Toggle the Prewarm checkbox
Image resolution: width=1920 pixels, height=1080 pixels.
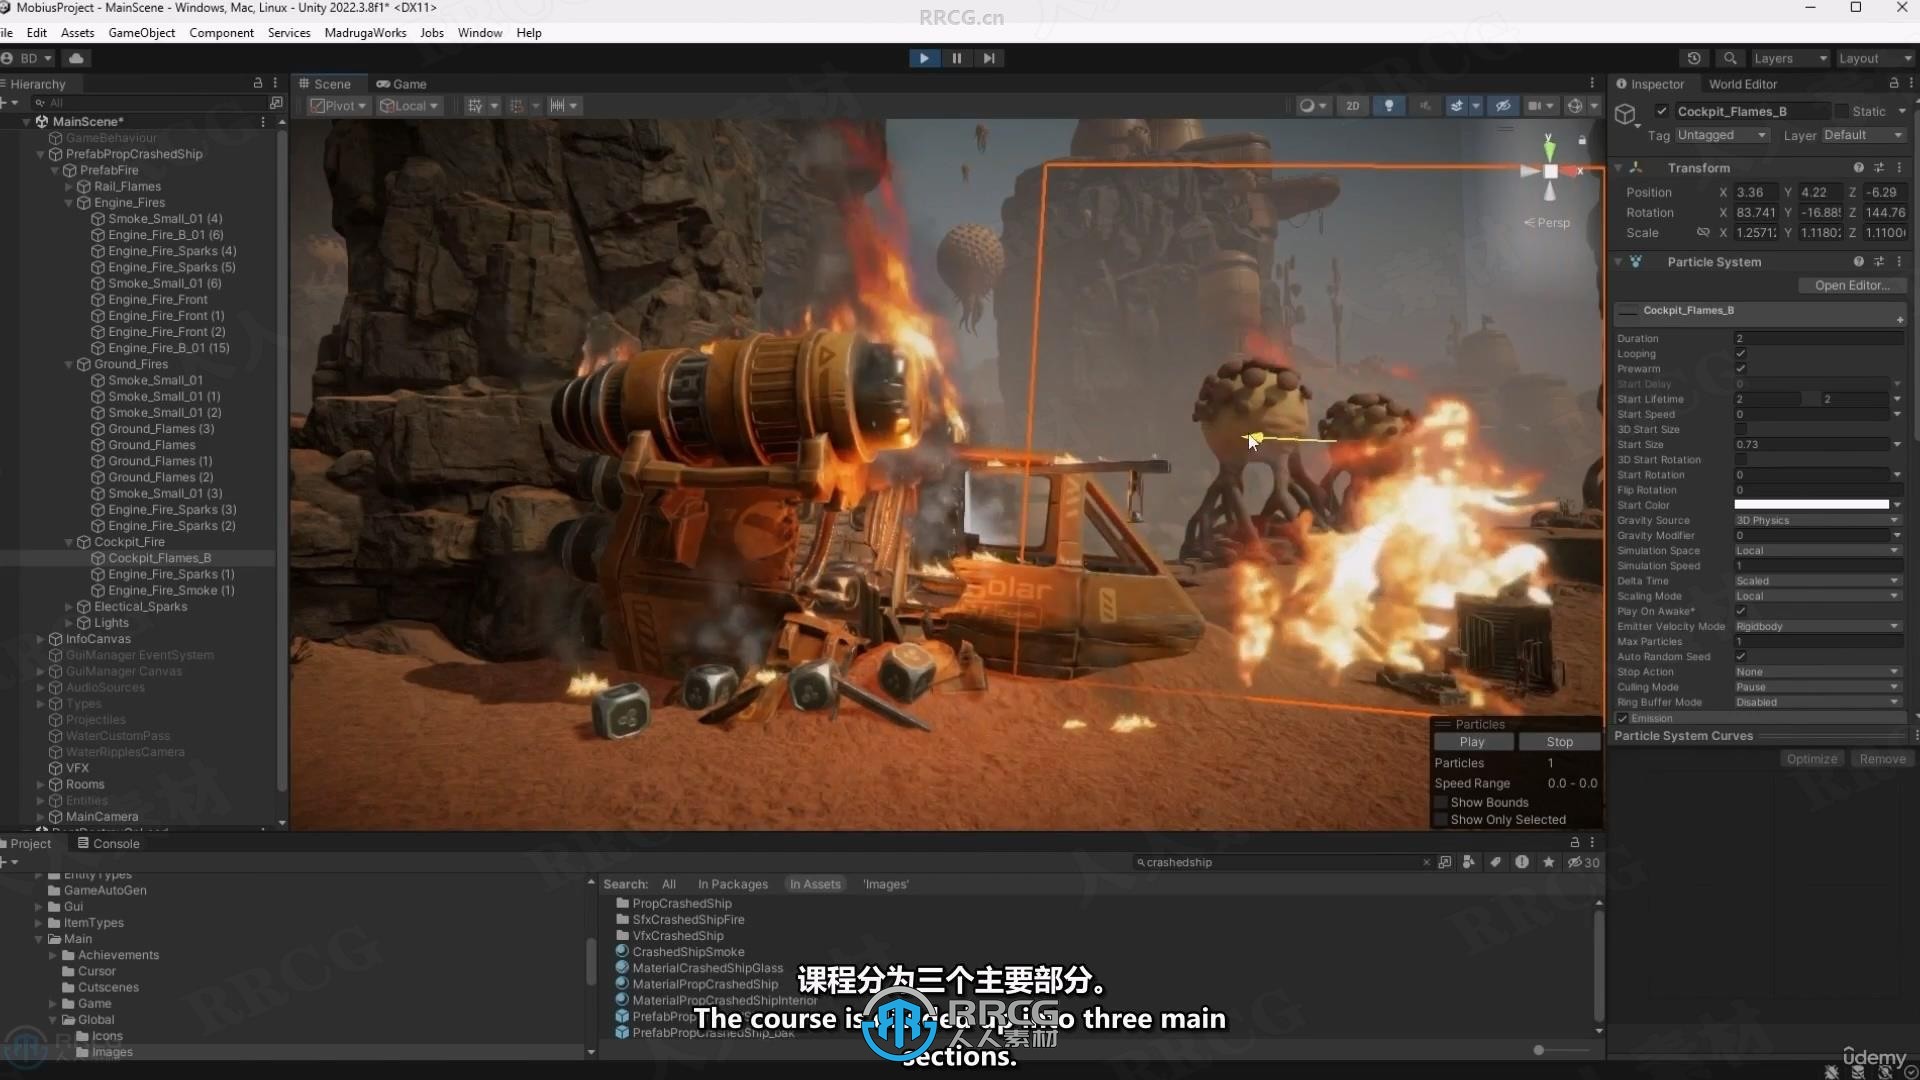[1740, 369]
